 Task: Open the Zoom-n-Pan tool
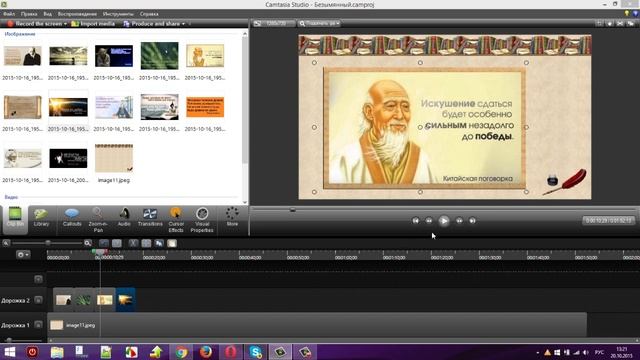pyautogui.click(x=98, y=220)
